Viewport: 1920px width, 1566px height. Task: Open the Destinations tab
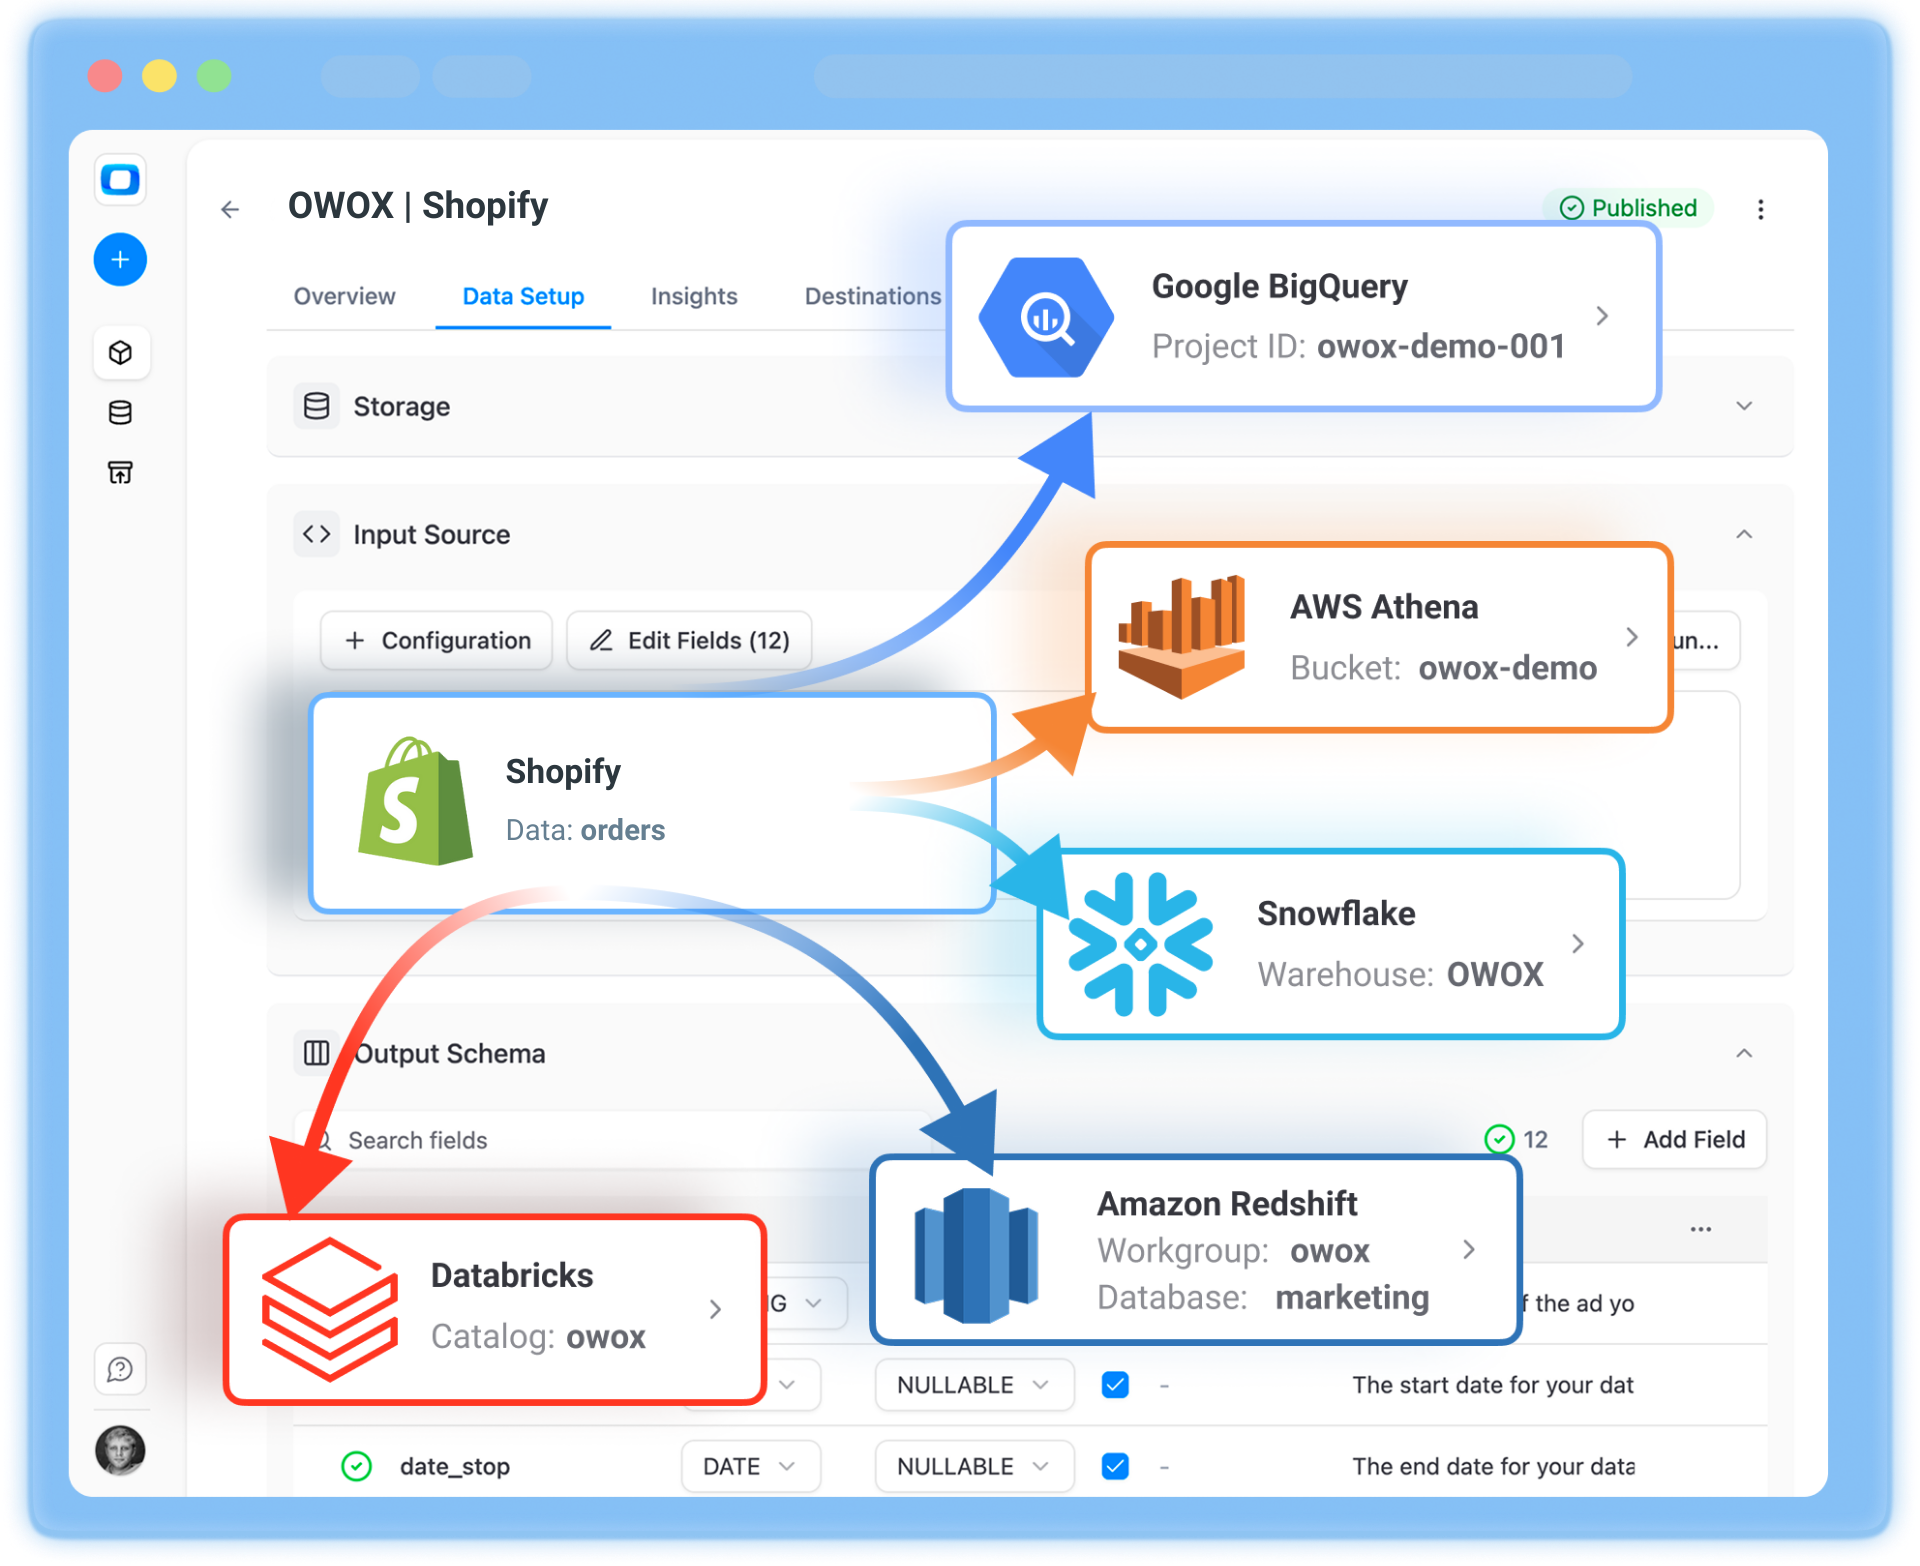[872, 296]
